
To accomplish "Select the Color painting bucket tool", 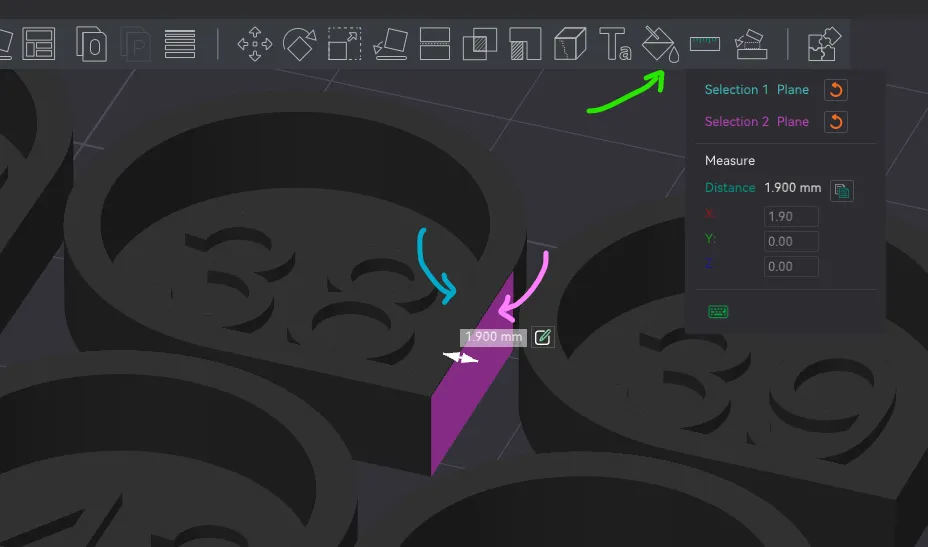I will [660, 44].
